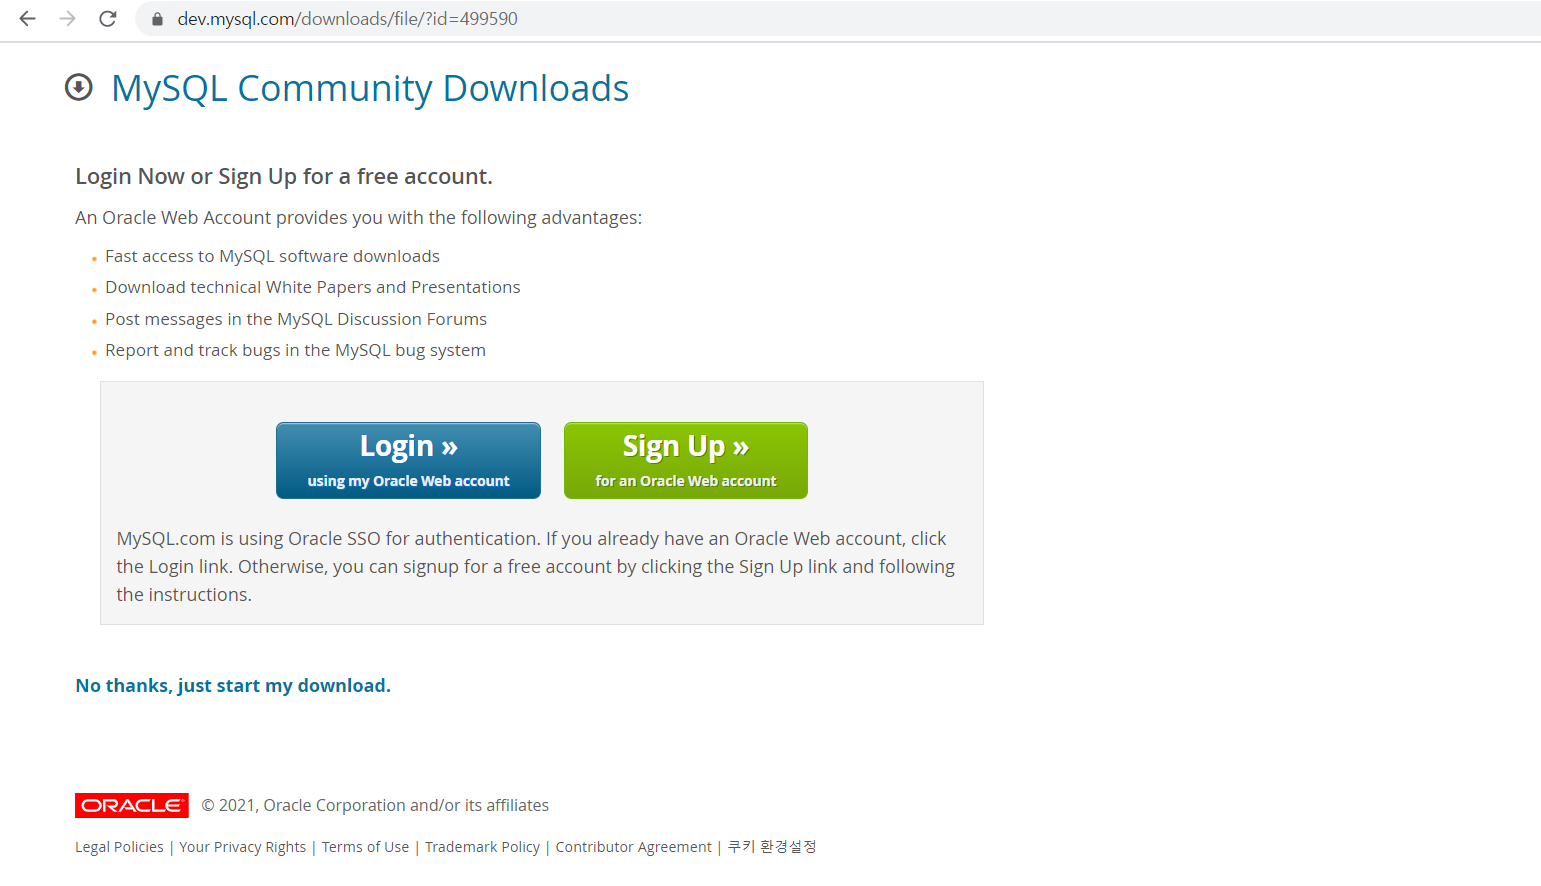This screenshot has width=1541, height=886.
Task: Open the MySQL Community Downloads heading link
Action: coord(370,88)
